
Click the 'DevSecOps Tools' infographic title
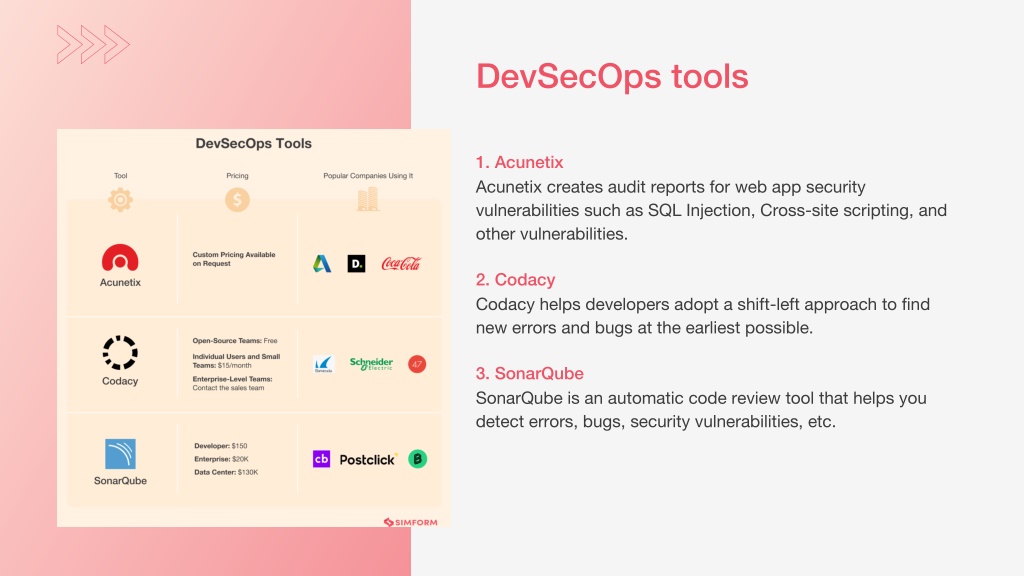[253, 144]
